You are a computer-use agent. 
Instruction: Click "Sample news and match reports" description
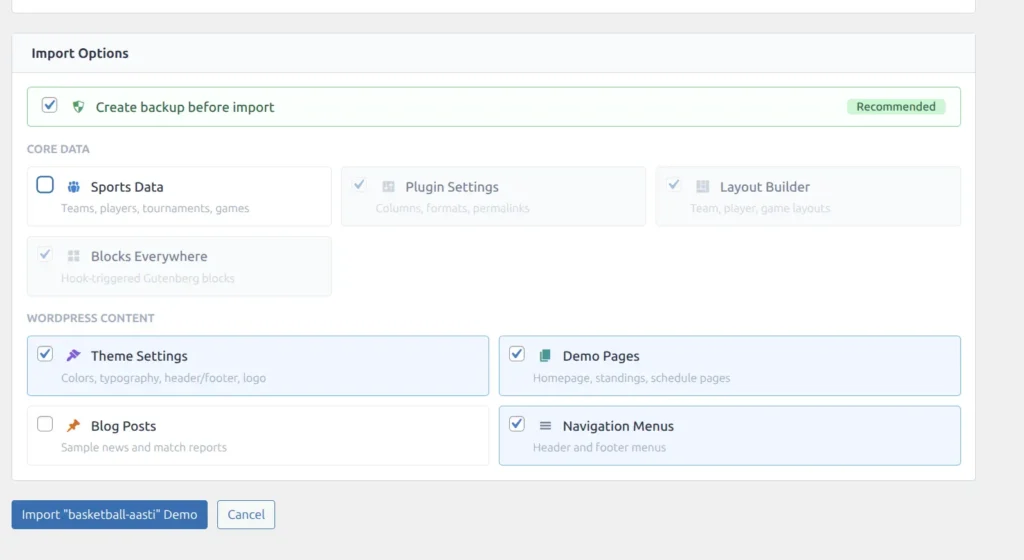click(144, 447)
